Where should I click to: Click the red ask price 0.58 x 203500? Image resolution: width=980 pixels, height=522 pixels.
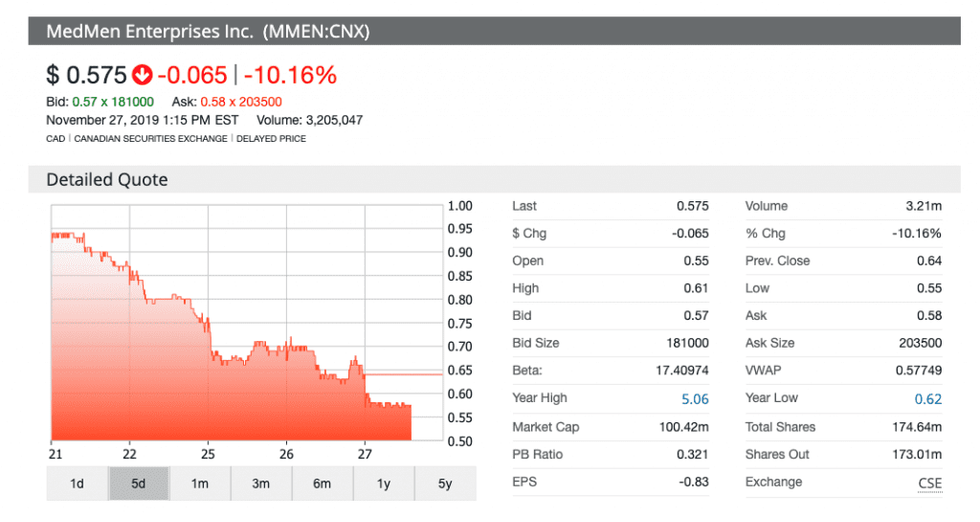(x=241, y=102)
